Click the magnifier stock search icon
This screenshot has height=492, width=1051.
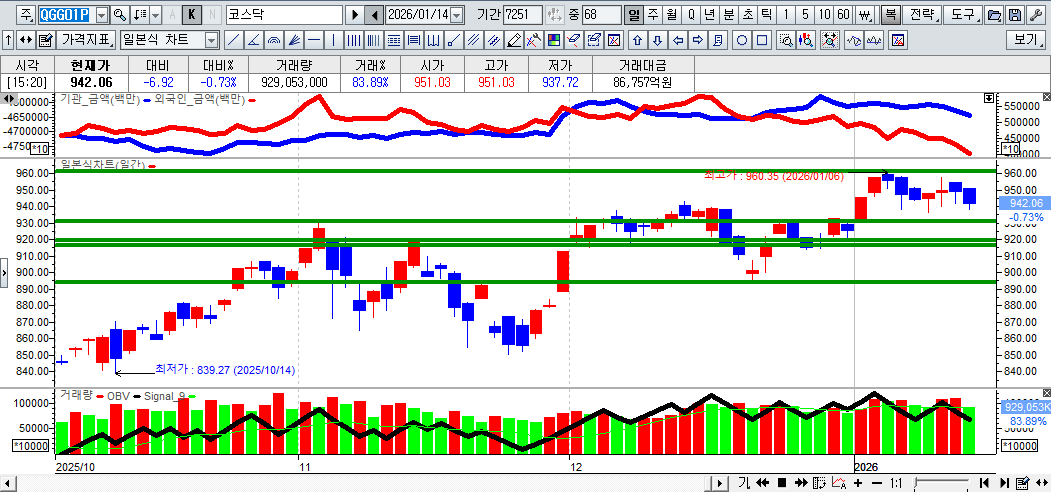[x=119, y=15]
